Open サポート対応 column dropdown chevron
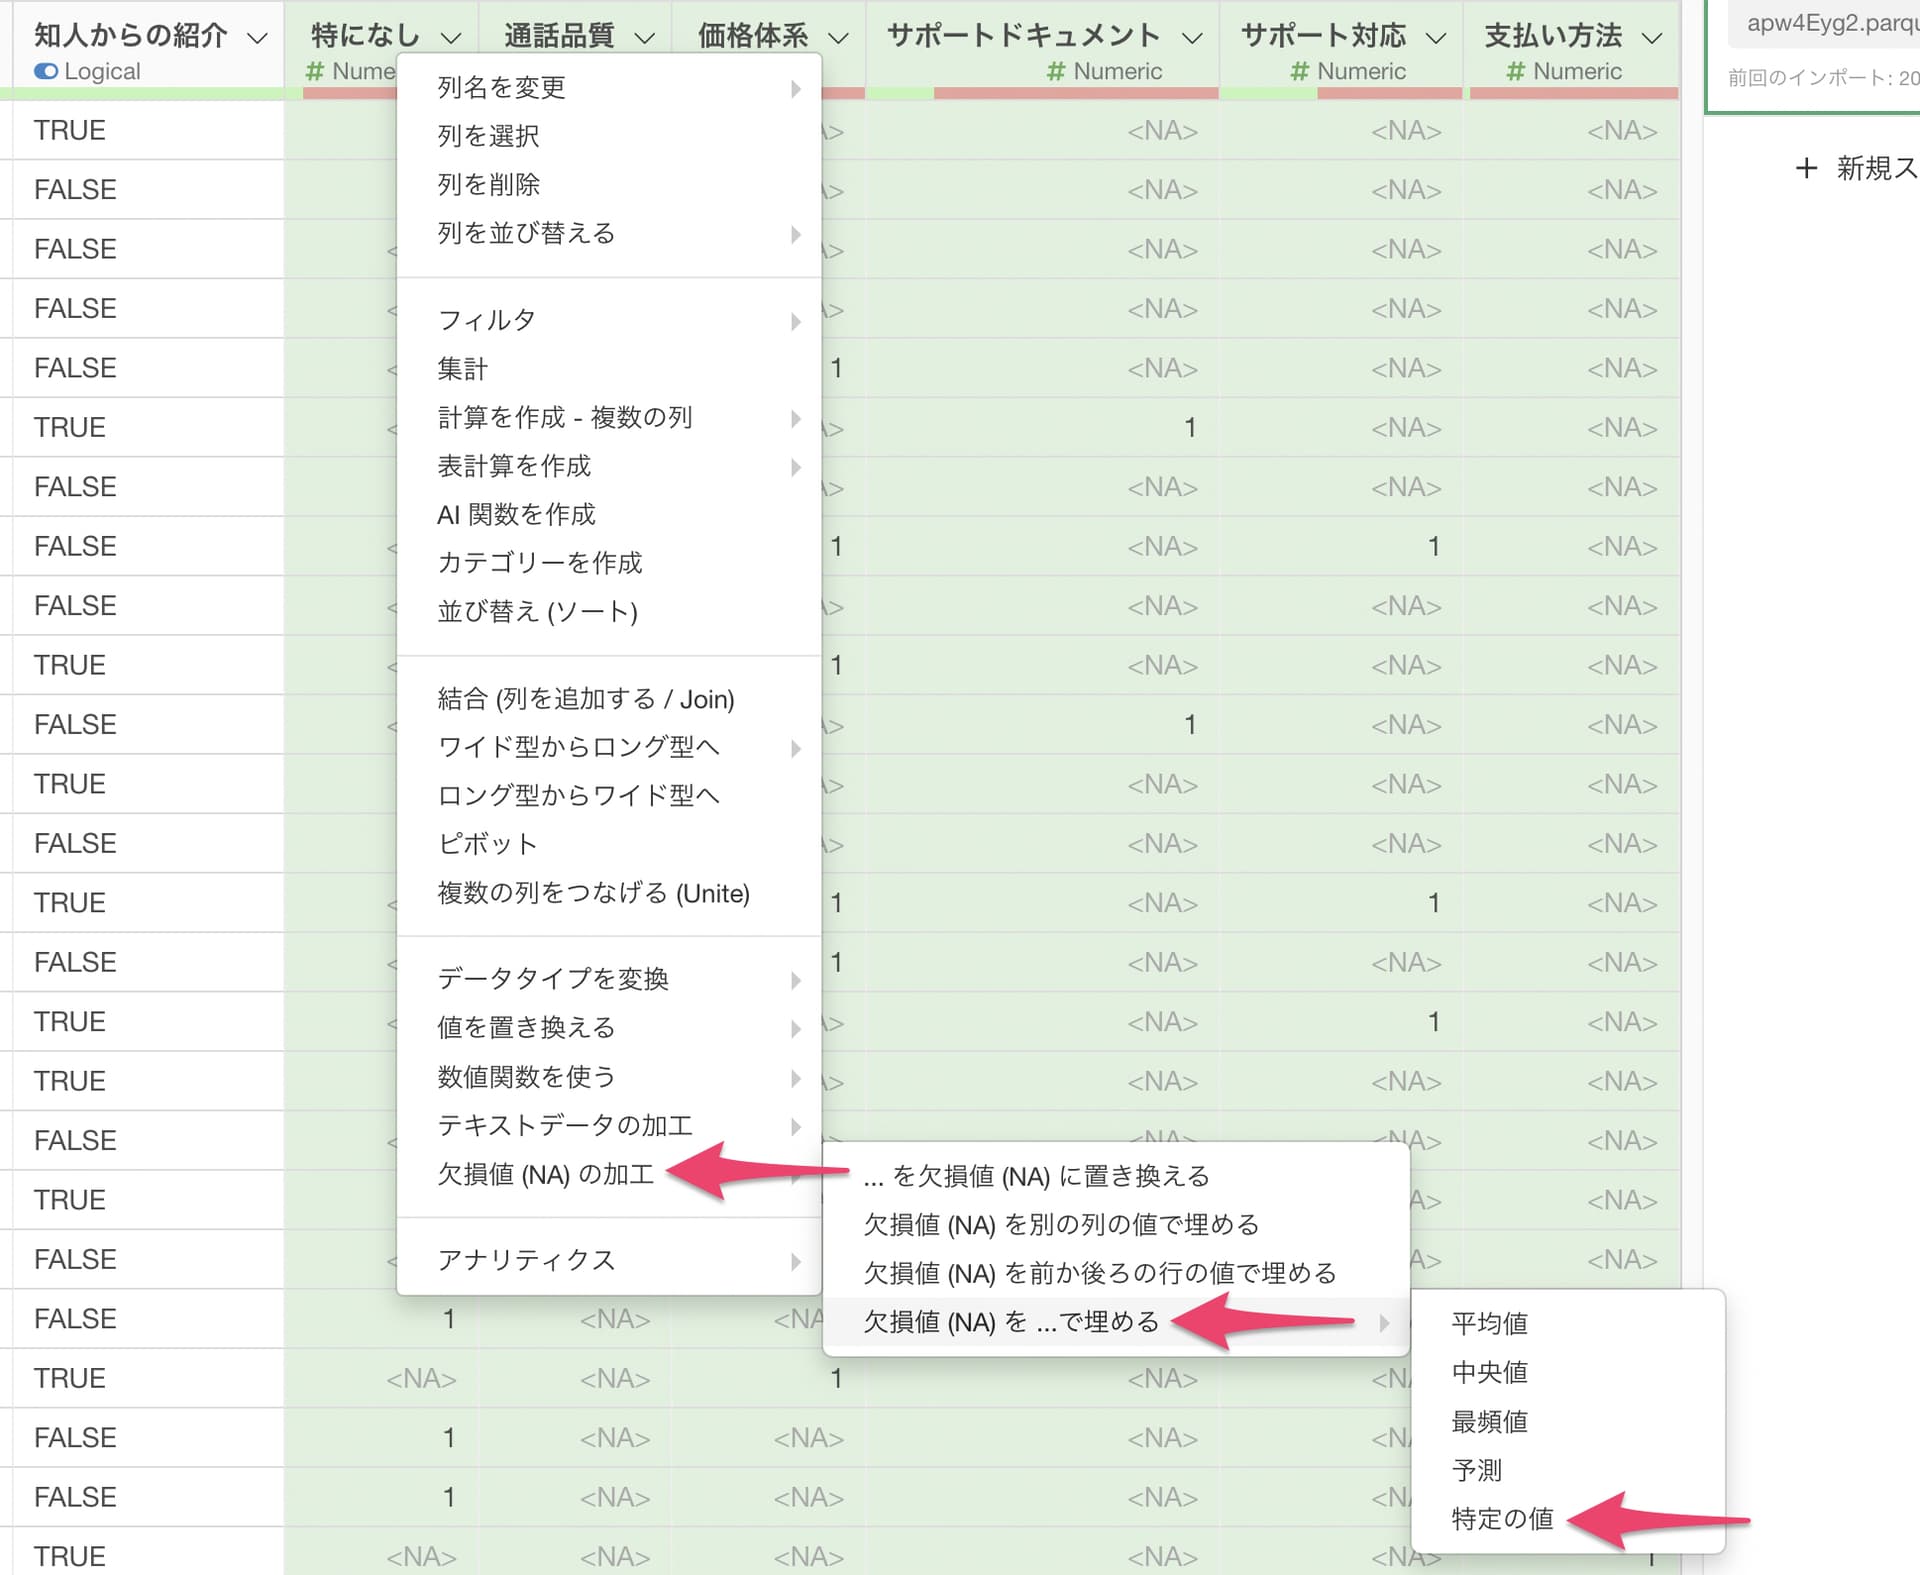1920x1575 pixels. [1436, 38]
